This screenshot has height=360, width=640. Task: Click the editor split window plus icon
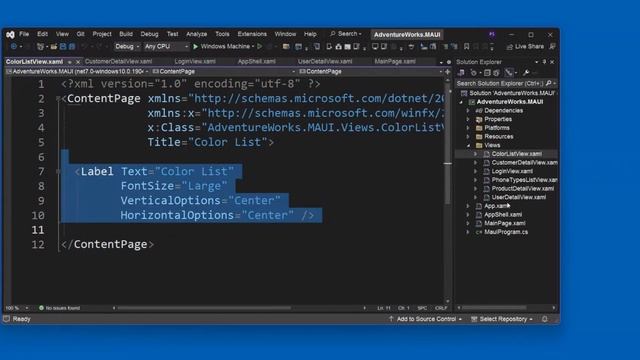(448, 72)
